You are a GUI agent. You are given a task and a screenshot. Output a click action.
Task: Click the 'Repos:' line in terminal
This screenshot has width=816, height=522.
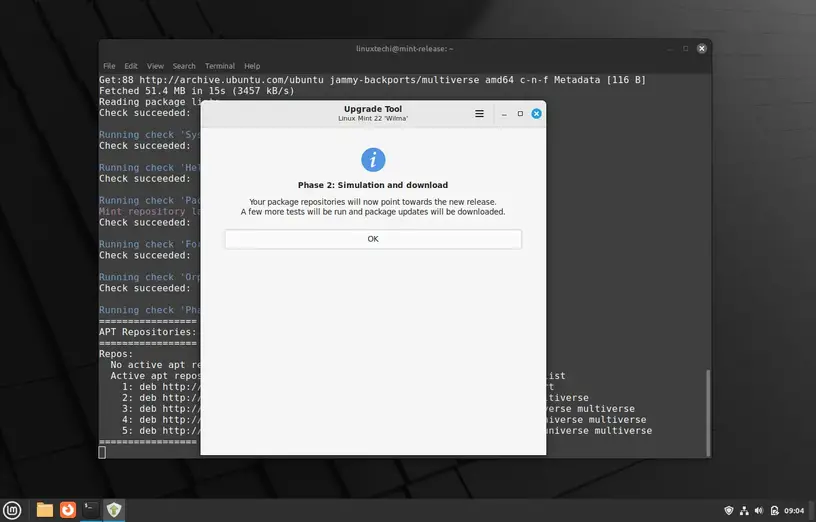pos(116,354)
